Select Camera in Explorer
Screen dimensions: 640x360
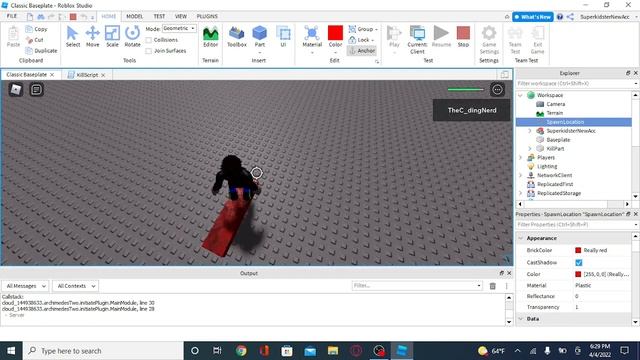[x=556, y=104]
